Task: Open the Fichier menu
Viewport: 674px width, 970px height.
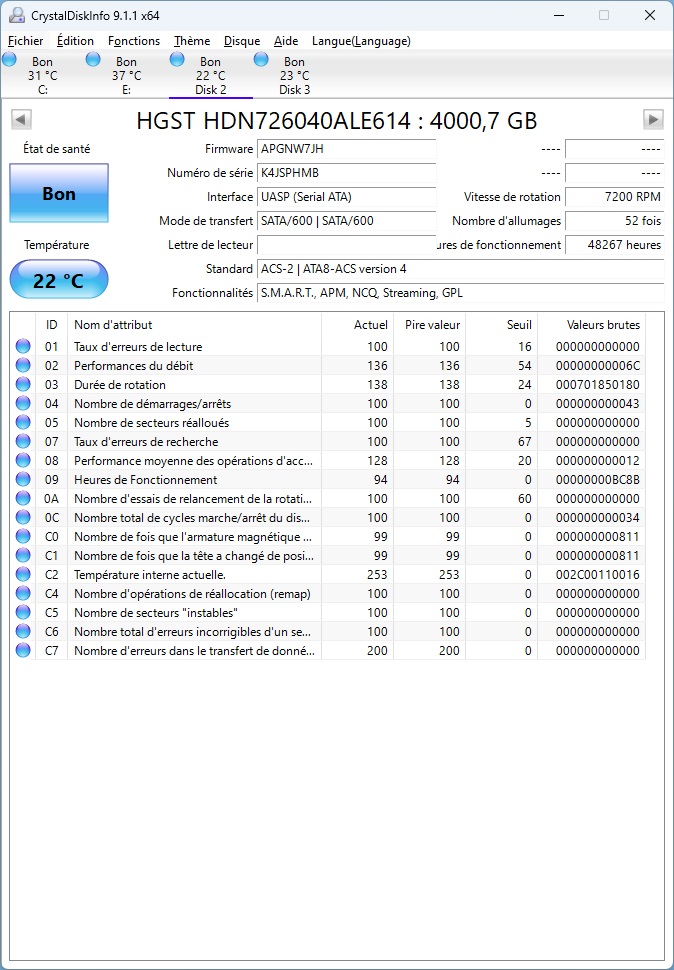Action: [x=26, y=41]
